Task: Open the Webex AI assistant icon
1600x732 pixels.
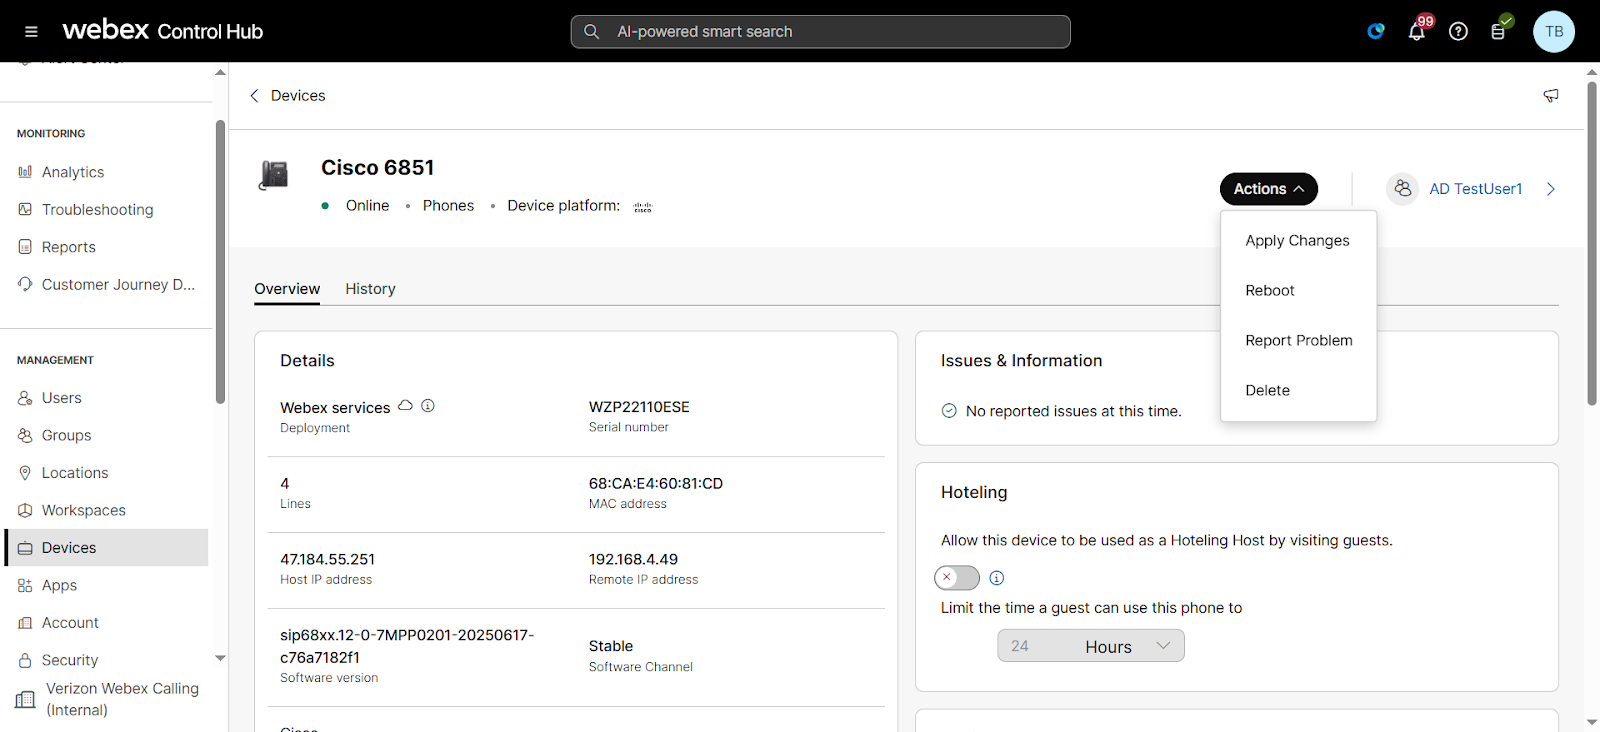Action: (1376, 32)
